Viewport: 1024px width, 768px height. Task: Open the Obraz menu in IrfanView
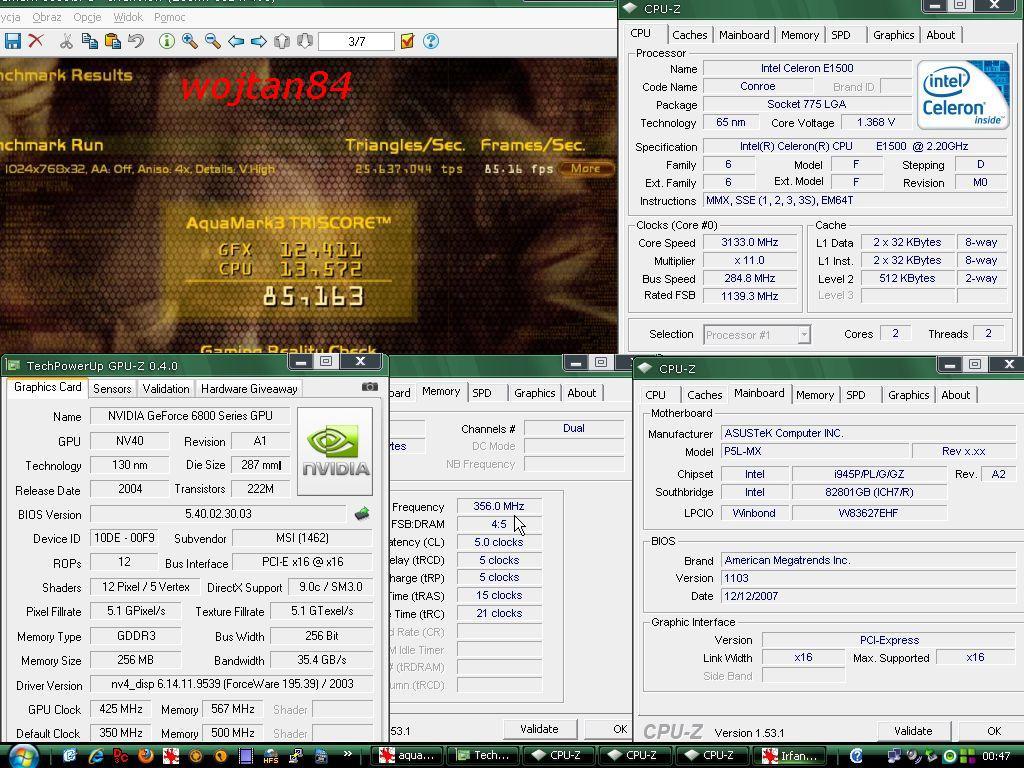click(46, 17)
